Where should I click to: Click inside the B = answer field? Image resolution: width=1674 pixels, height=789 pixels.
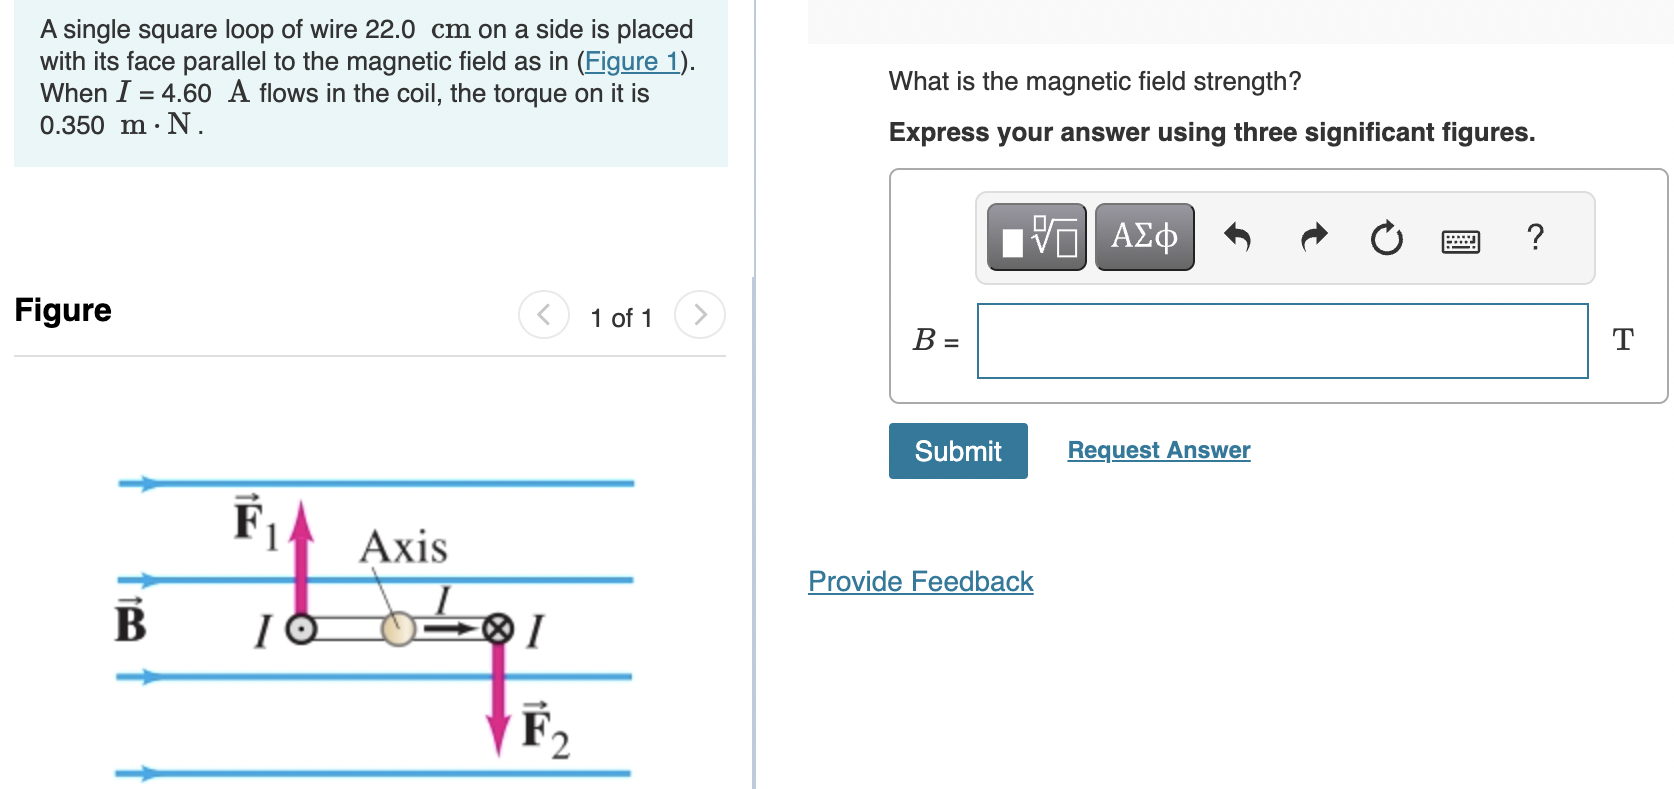[1282, 341]
